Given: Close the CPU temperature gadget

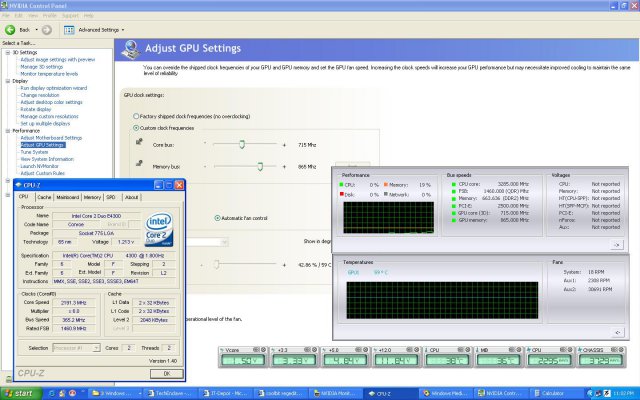Looking at the screenshot, I should click(x=468, y=350).
